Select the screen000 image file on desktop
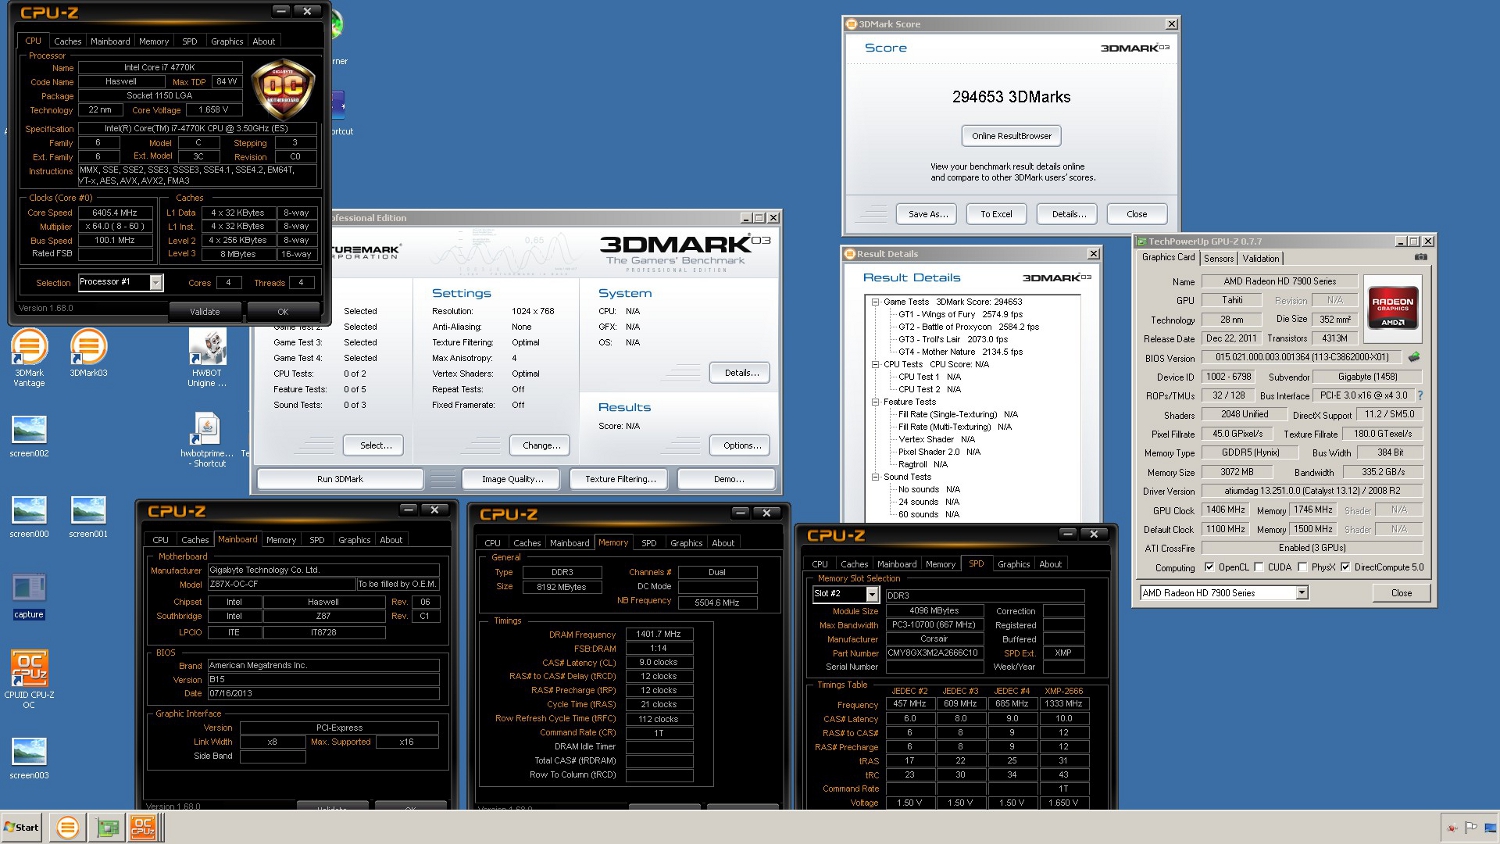This screenshot has height=844, width=1500. pyautogui.click(x=29, y=517)
